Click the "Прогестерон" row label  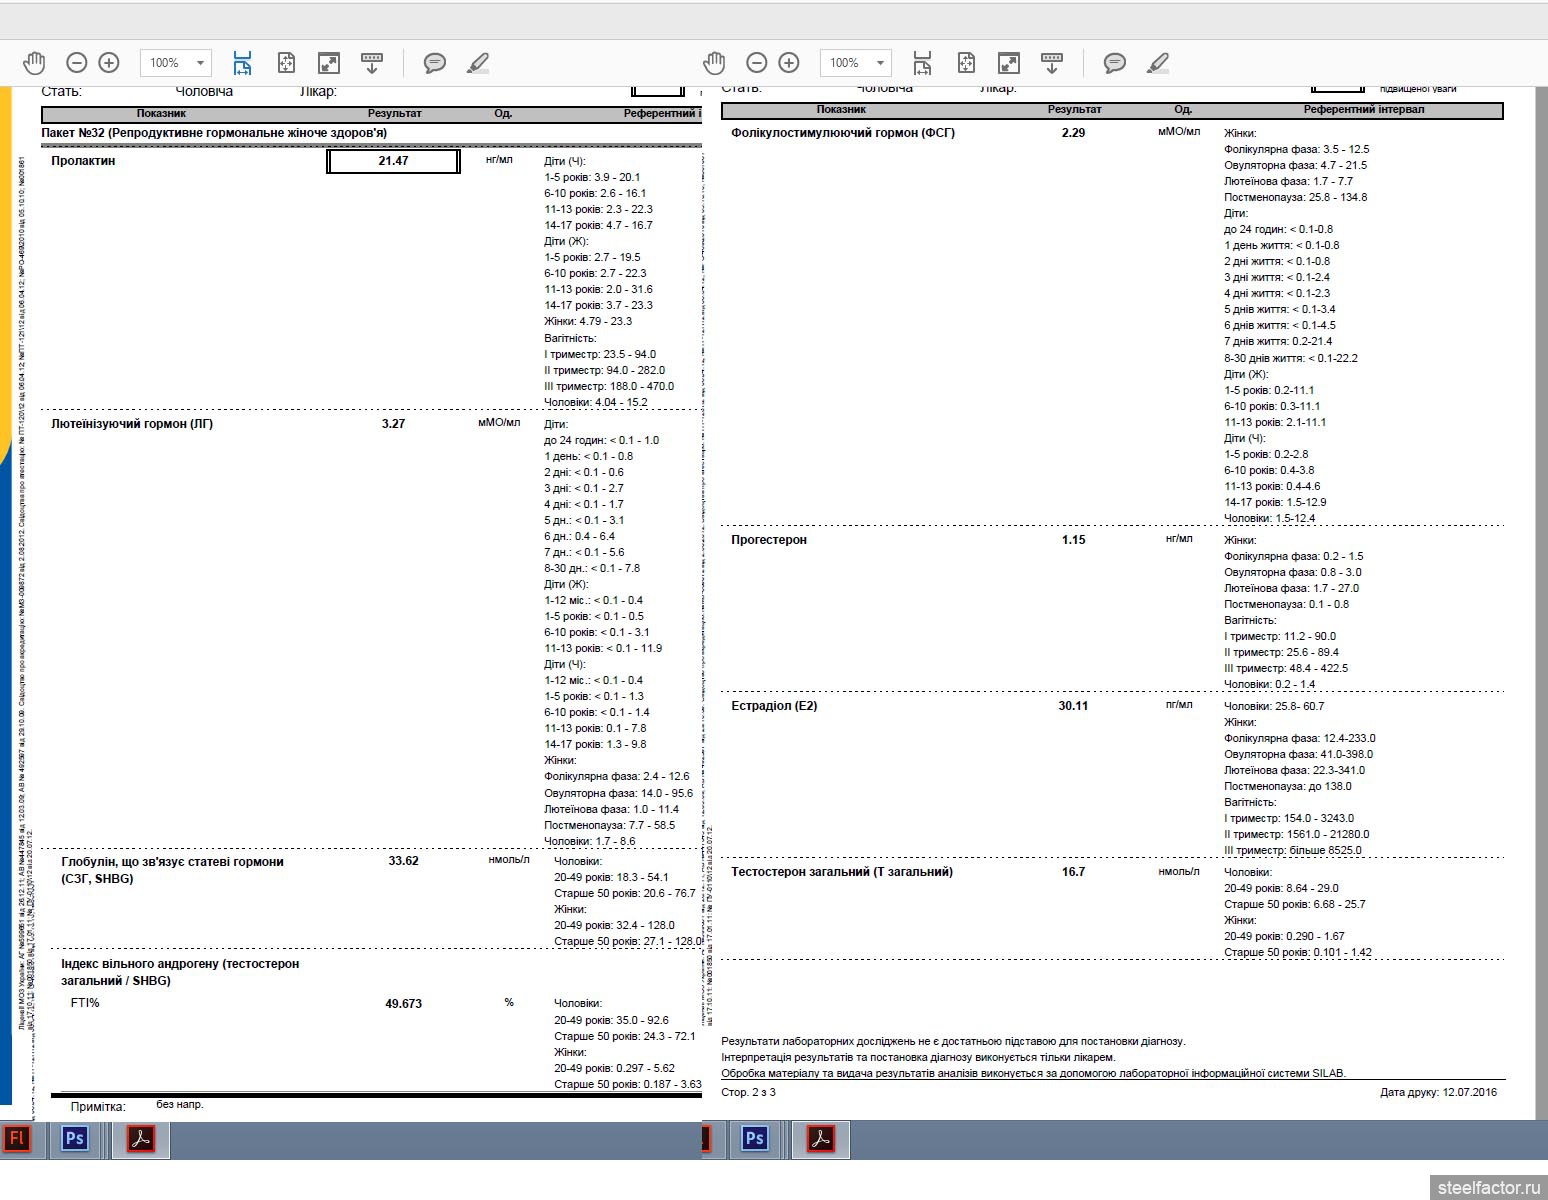point(769,540)
